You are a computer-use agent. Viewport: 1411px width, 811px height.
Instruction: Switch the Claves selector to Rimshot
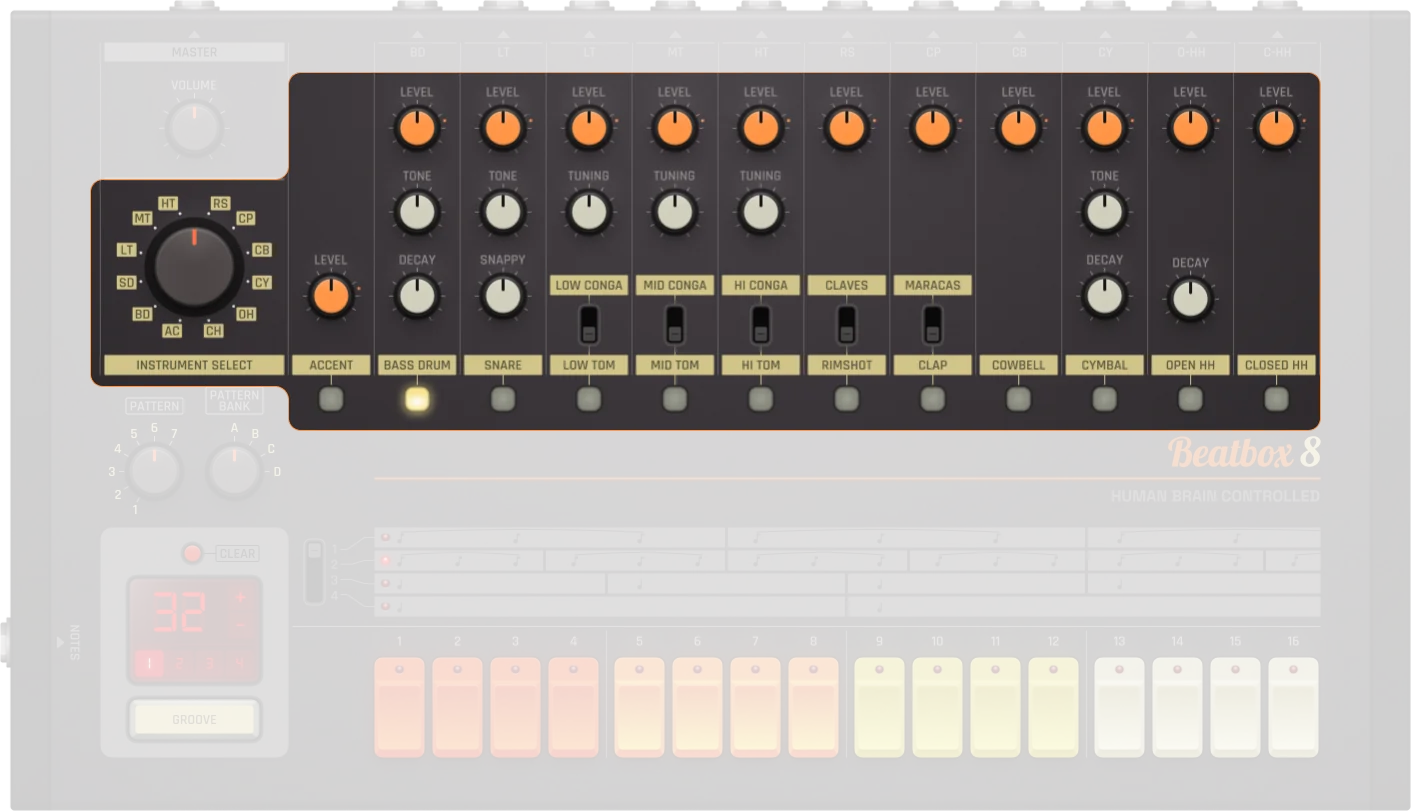(846, 322)
